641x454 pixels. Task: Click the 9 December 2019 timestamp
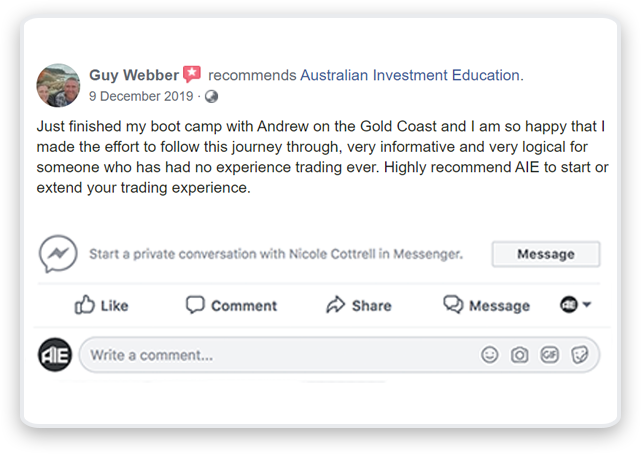141,96
